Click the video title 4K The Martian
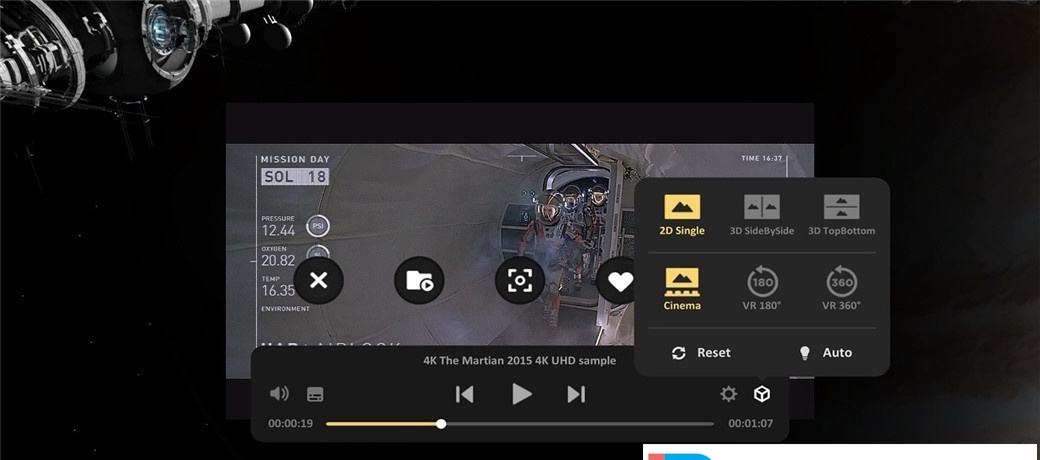This screenshot has height=460, width=1040. coord(519,361)
